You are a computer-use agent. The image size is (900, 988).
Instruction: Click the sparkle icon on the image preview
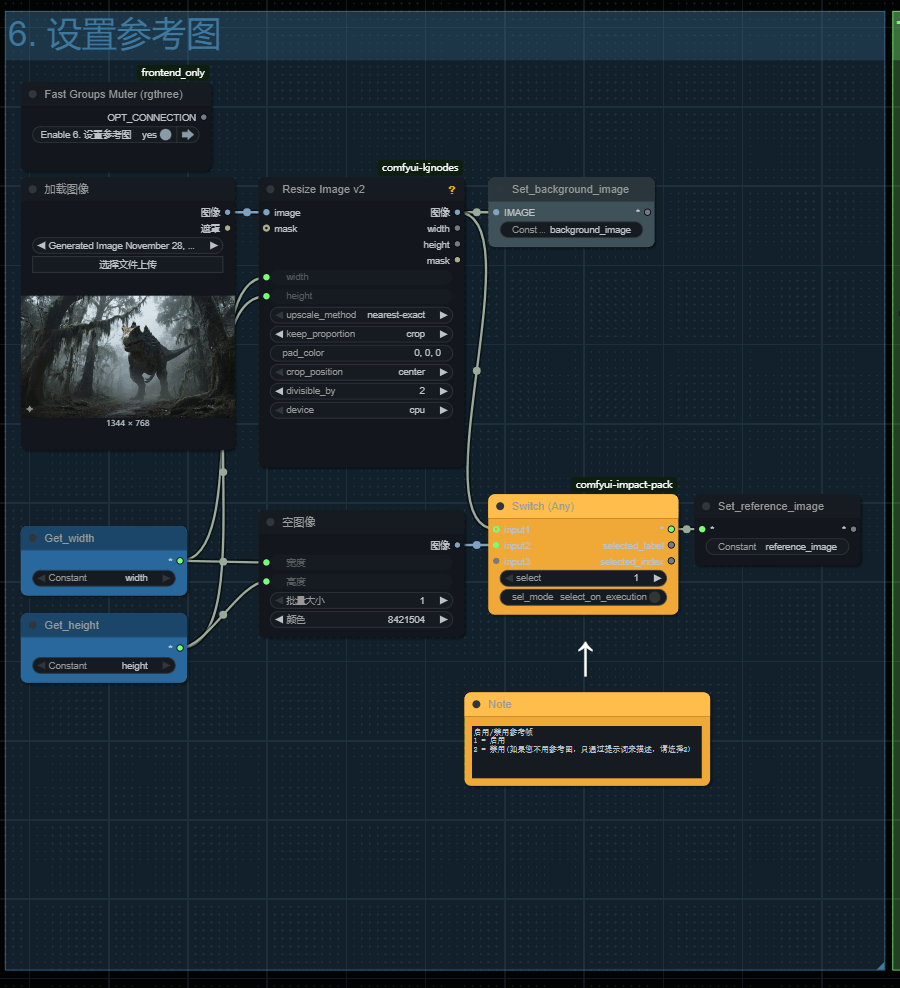coord(29,409)
